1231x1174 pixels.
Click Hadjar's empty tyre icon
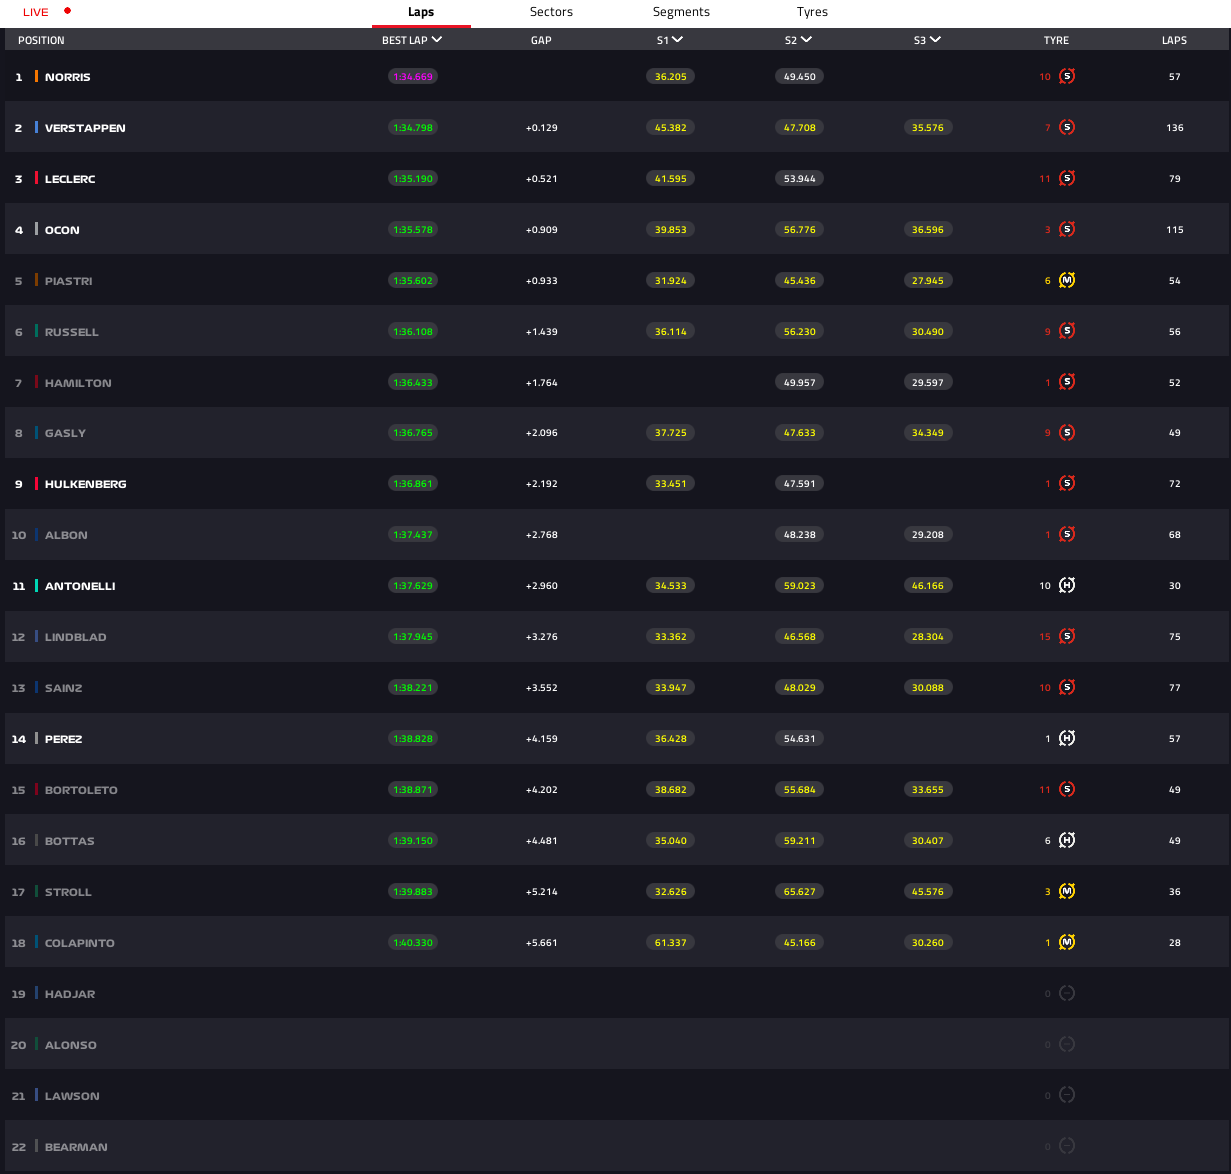(1067, 994)
